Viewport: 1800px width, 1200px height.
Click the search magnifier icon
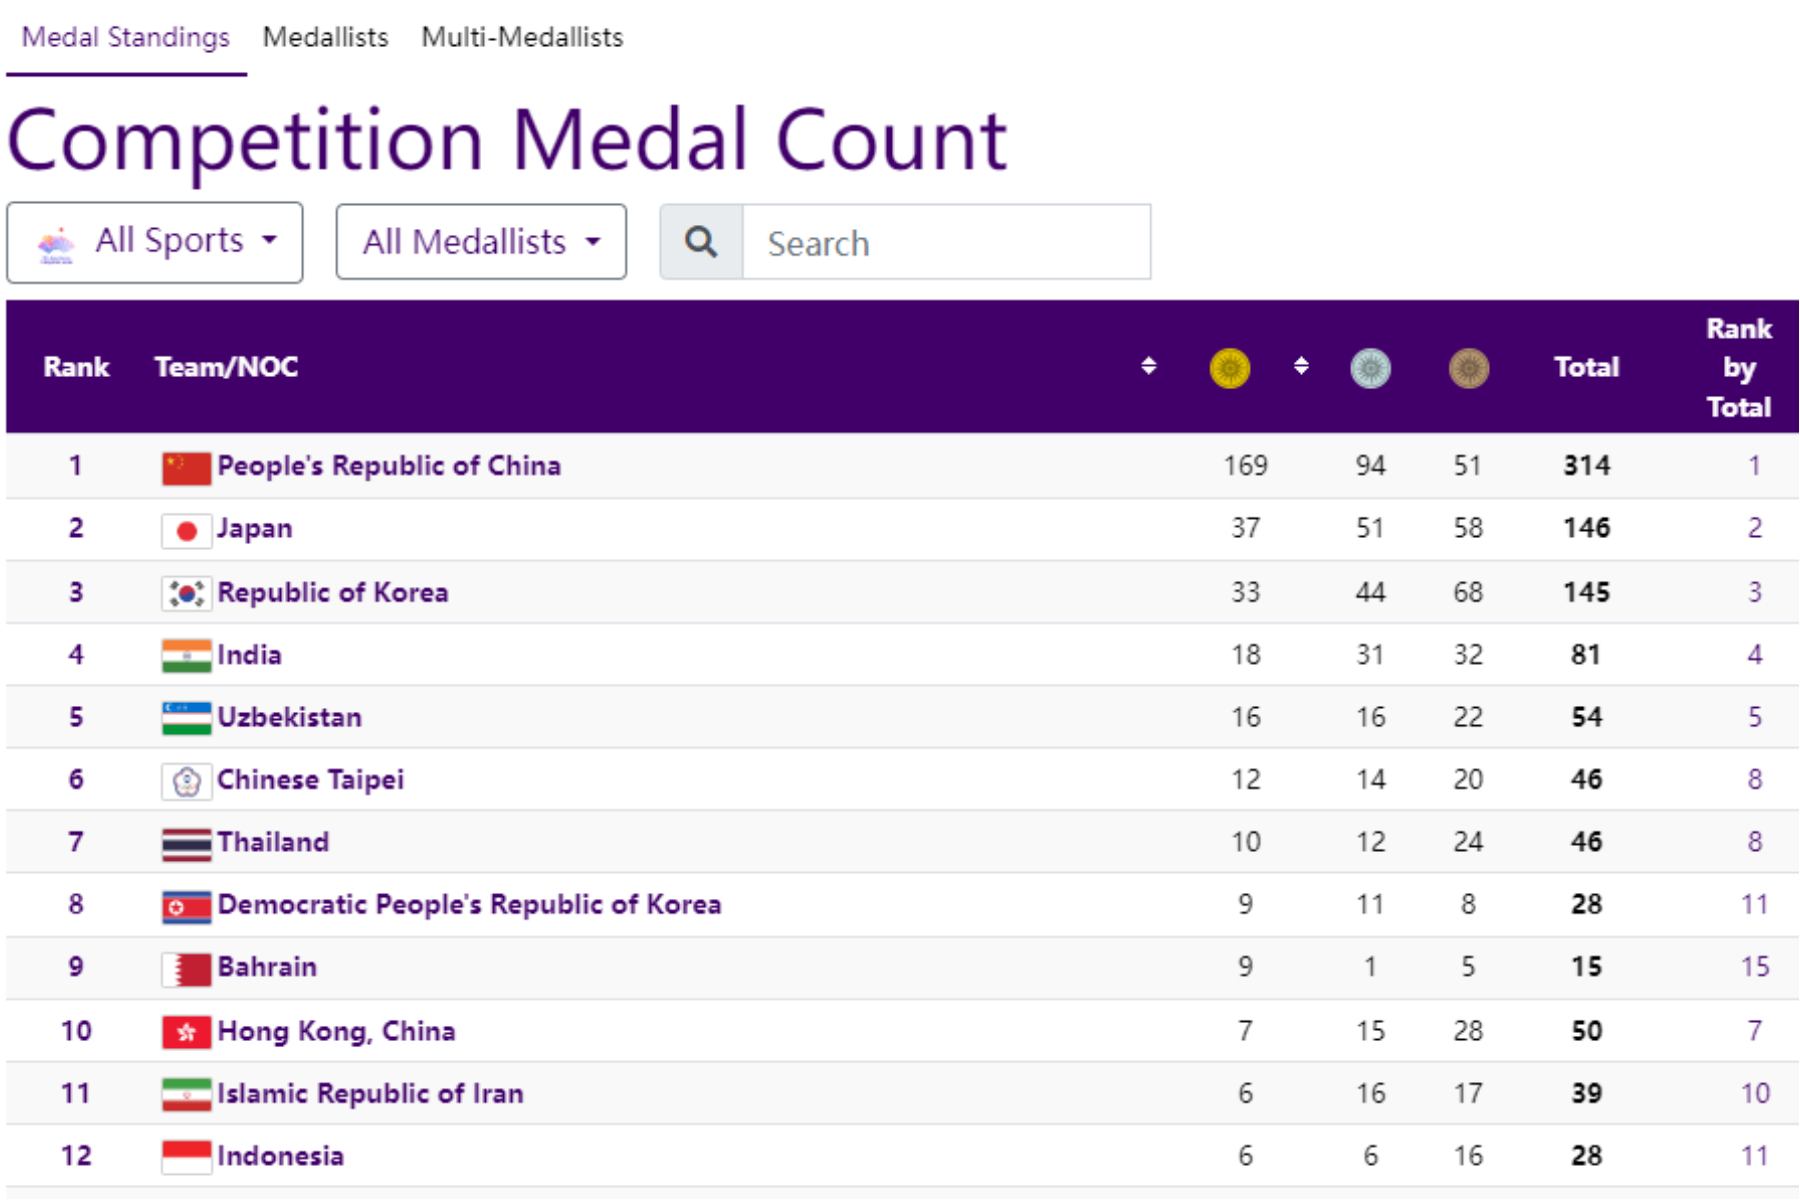(x=701, y=242)
